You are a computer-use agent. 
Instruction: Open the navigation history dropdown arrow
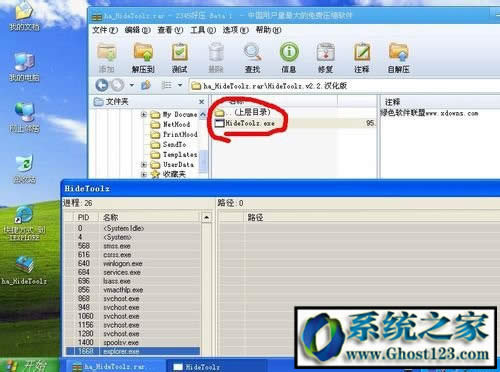click(132, 85)
